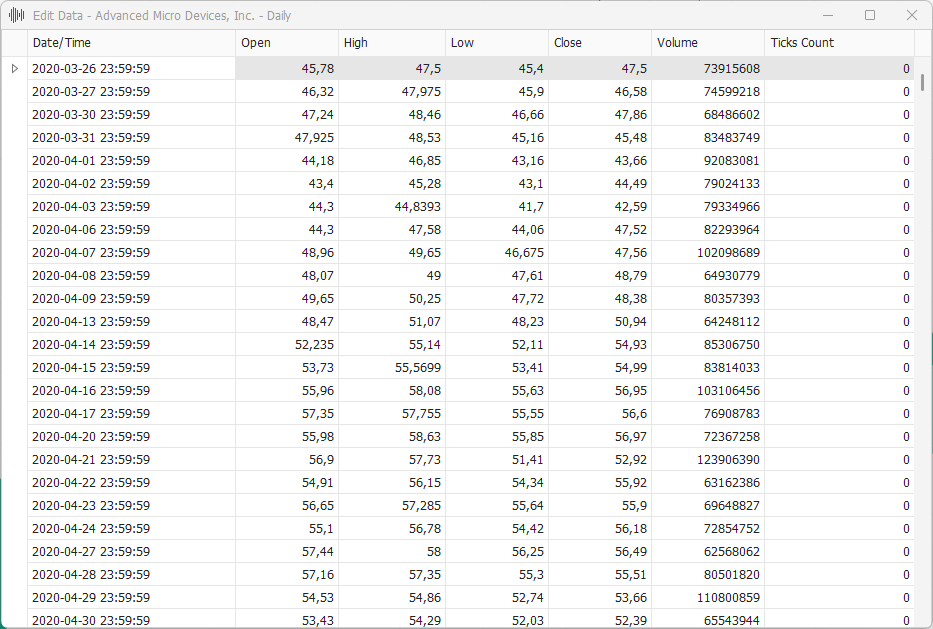
Task: Select date cell 2020-04-20 23:59:59
Action: point(132,437)
